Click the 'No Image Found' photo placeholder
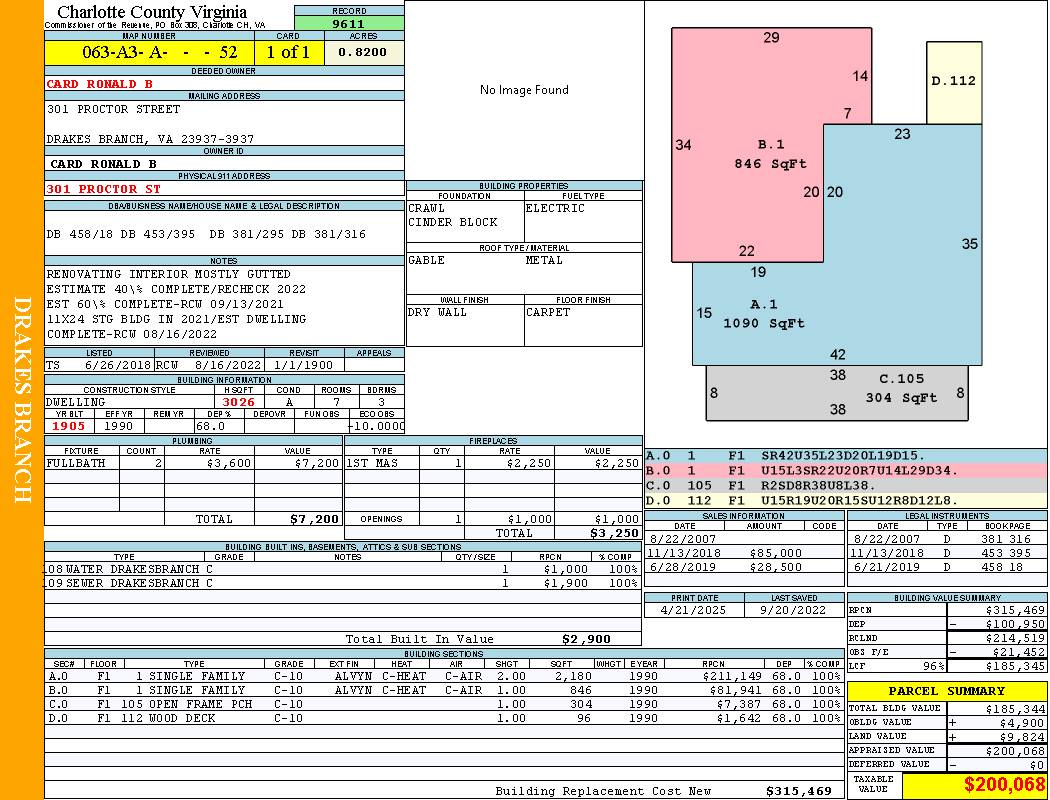 coord(524,90)
